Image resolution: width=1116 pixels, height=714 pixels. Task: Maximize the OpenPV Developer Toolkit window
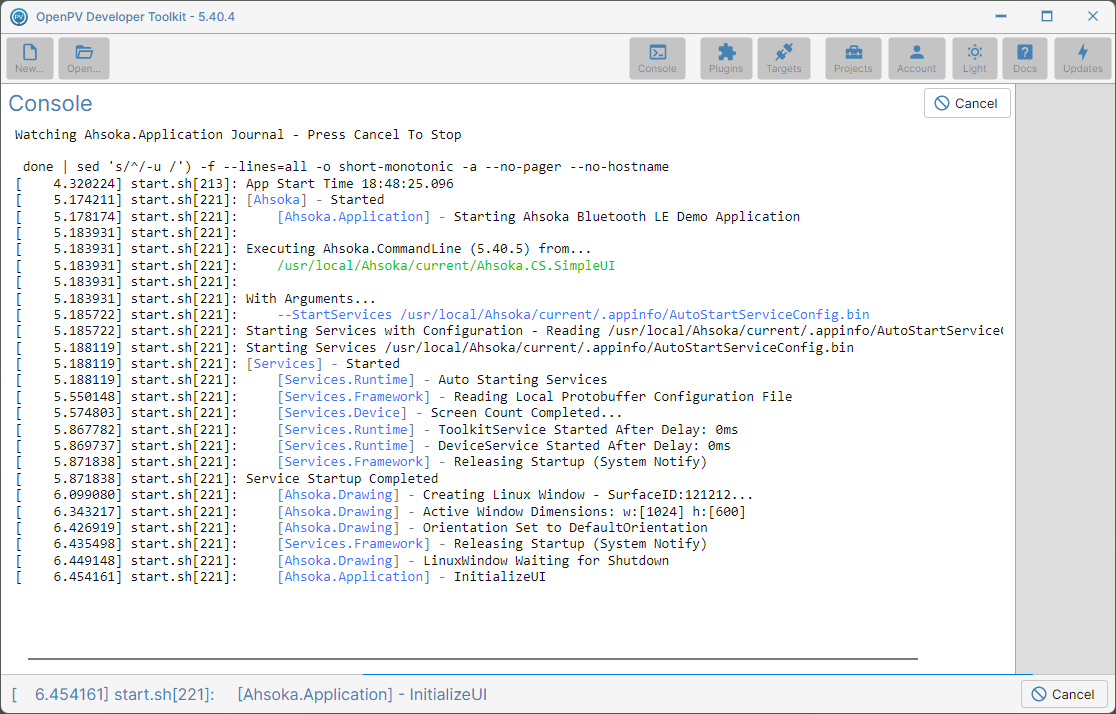tap(1046, 16)
